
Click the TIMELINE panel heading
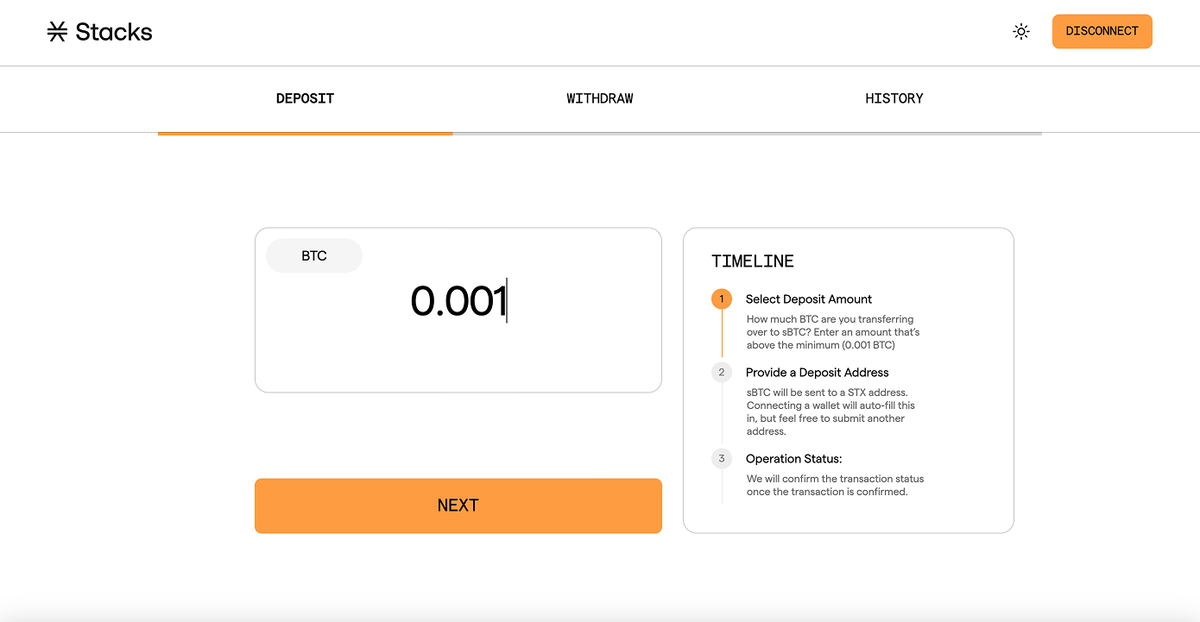[752, 261]
